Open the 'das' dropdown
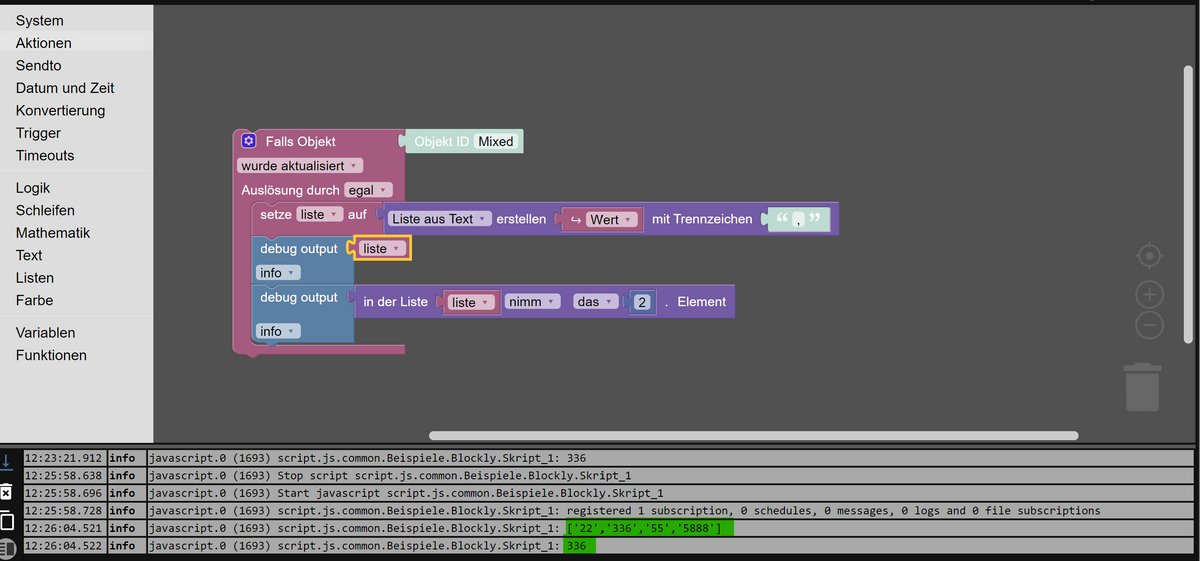The width and height of the screenshot is (1200, 561). pos(595,301)
